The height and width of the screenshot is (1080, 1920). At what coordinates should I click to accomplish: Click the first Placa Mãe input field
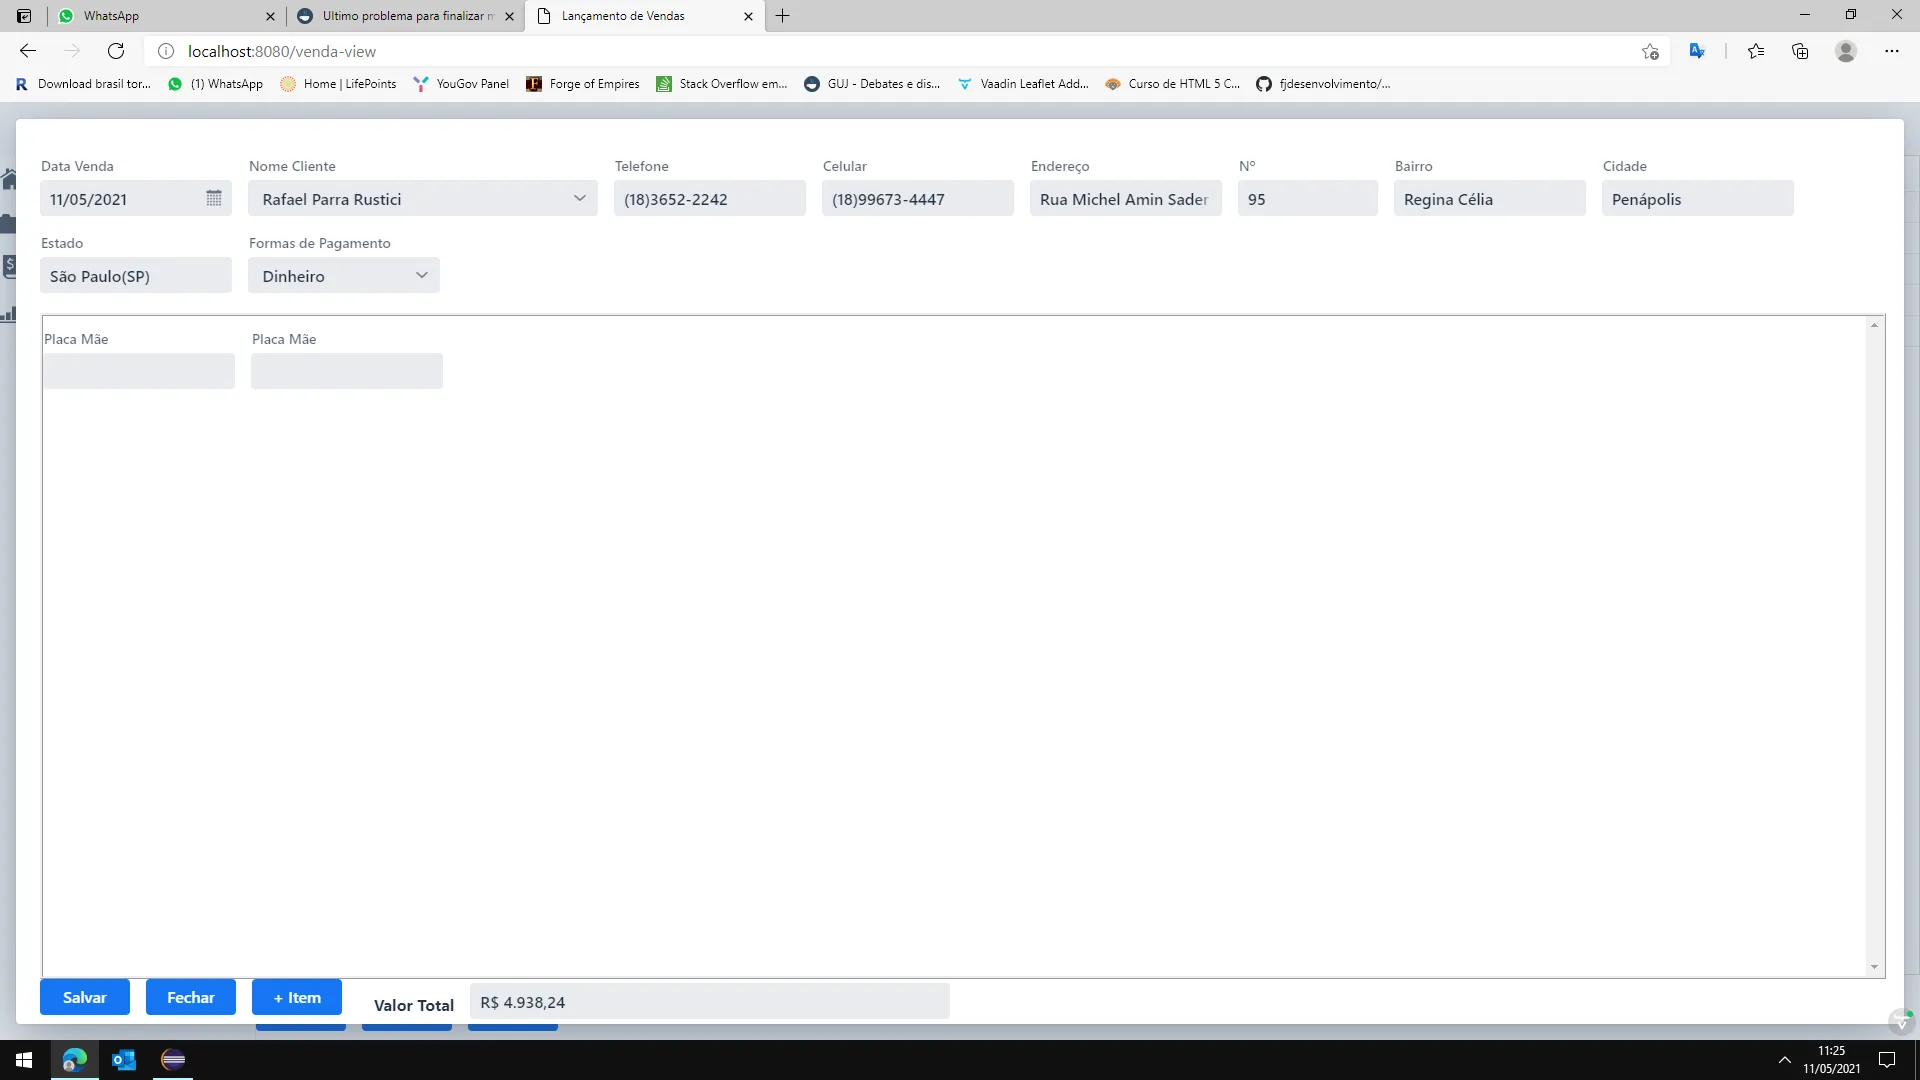pos(139,371)
